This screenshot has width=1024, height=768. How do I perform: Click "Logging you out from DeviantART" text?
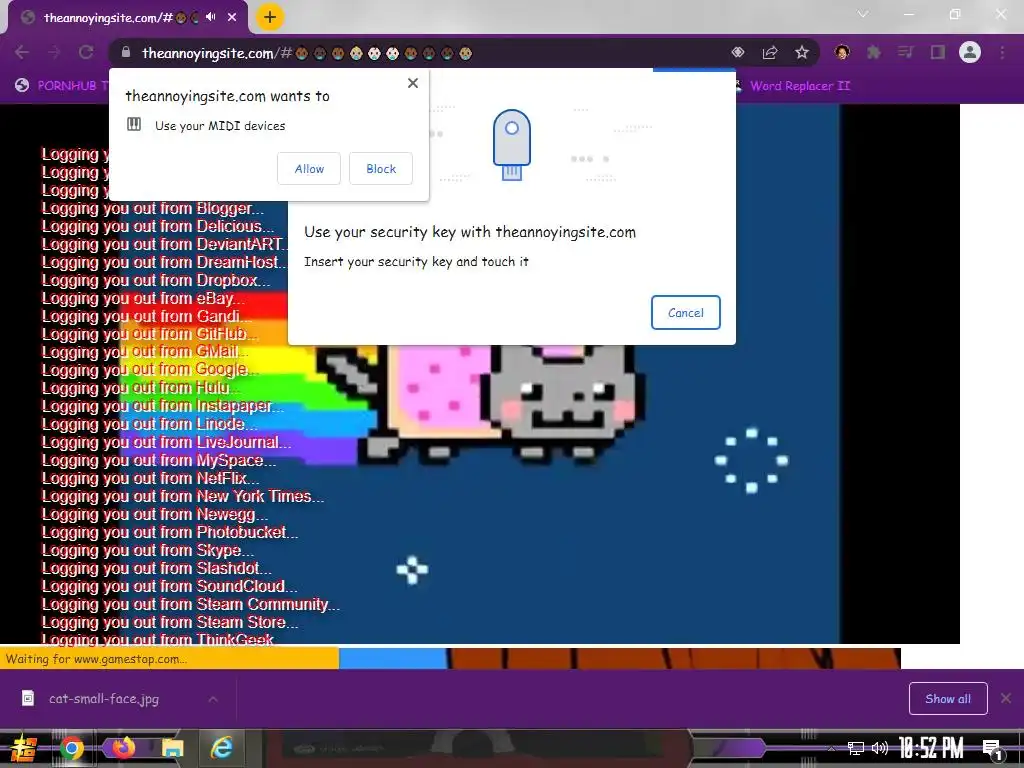(x=163, y=245)
